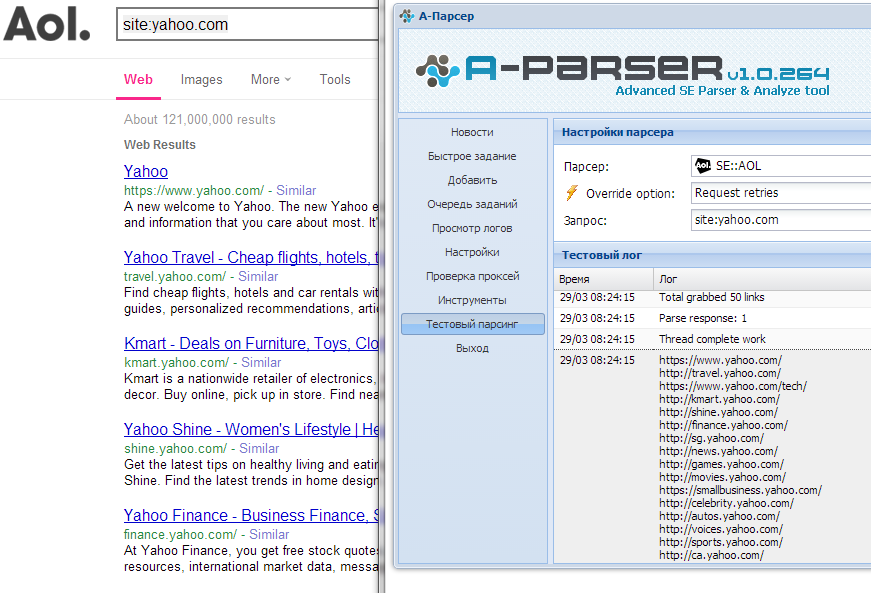The image size is (871, 593).
Task: Click the Тестовый лог panel header
Action: tap(713, 255)
